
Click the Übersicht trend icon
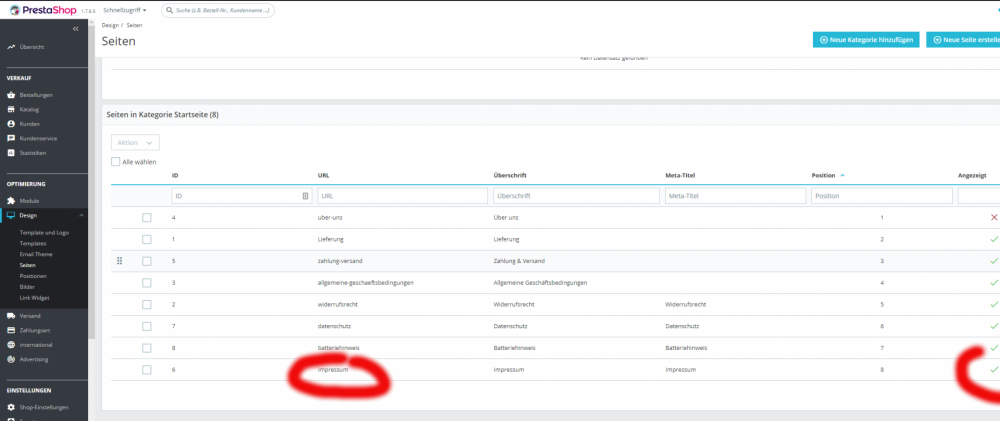pos(11,47)
